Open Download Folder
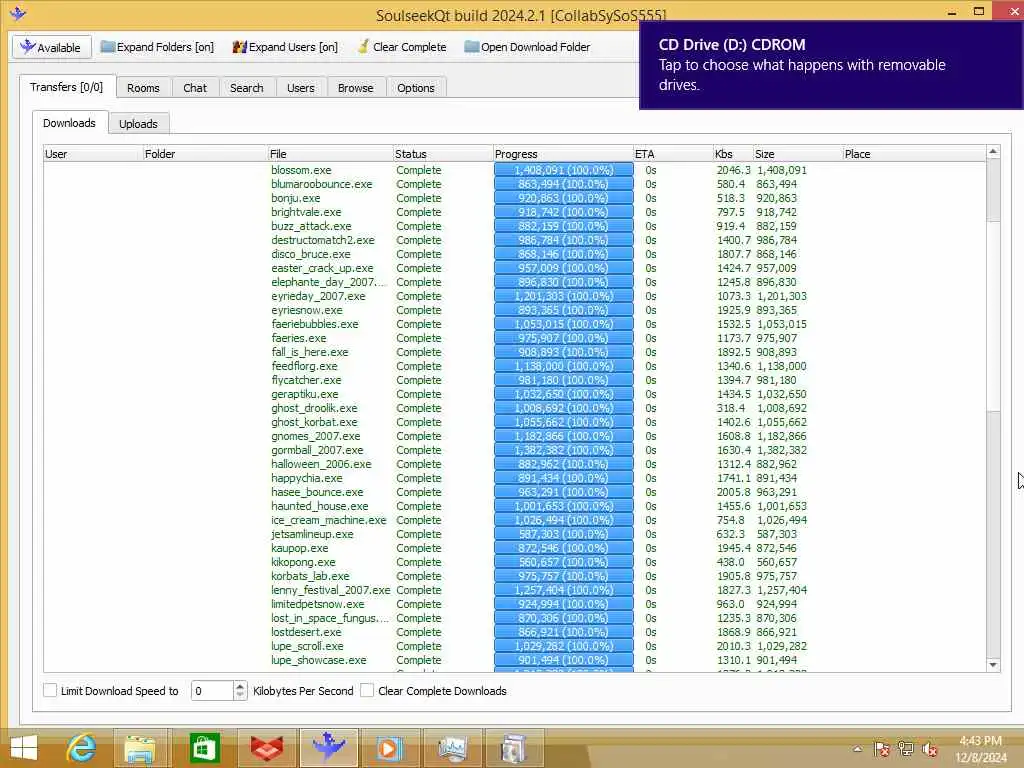 527,47
